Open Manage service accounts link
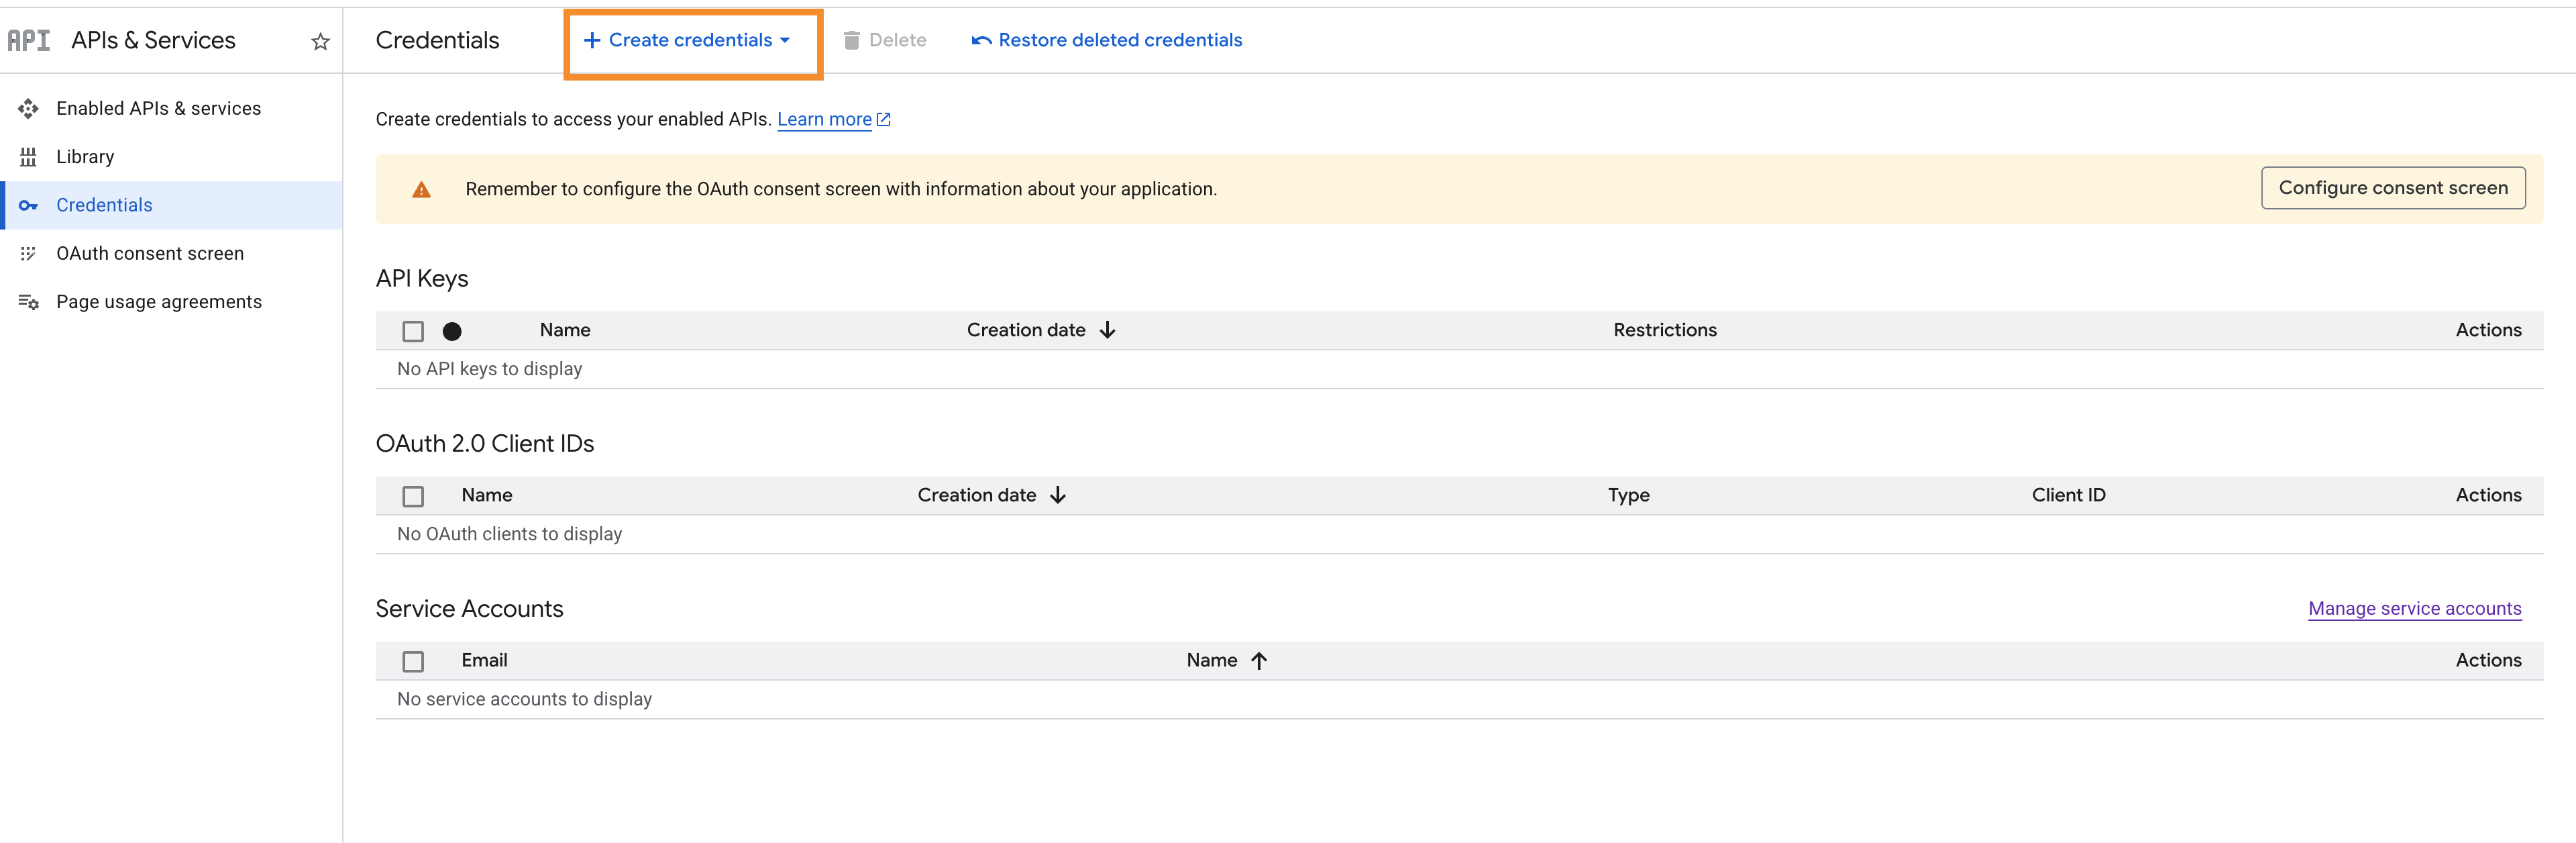Screen dimensions: 2576x843 [2414, 608]
